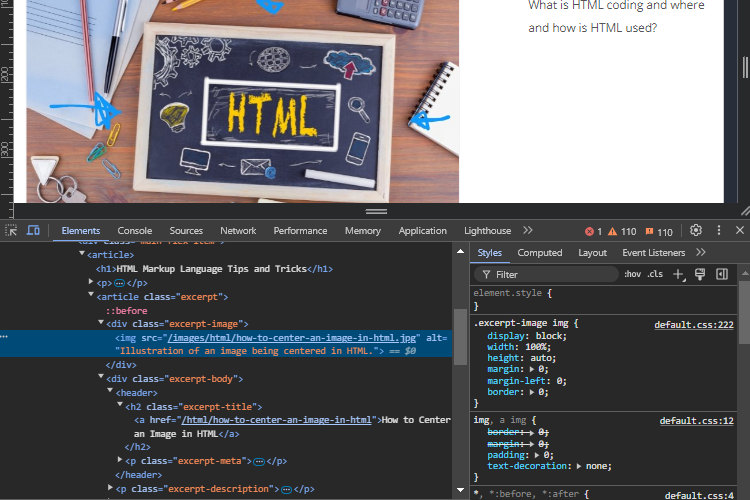The width and height of the screenshot is (750, 500).
Task: Open the default.css:222 source link
Action: click(x=694, y=325)
